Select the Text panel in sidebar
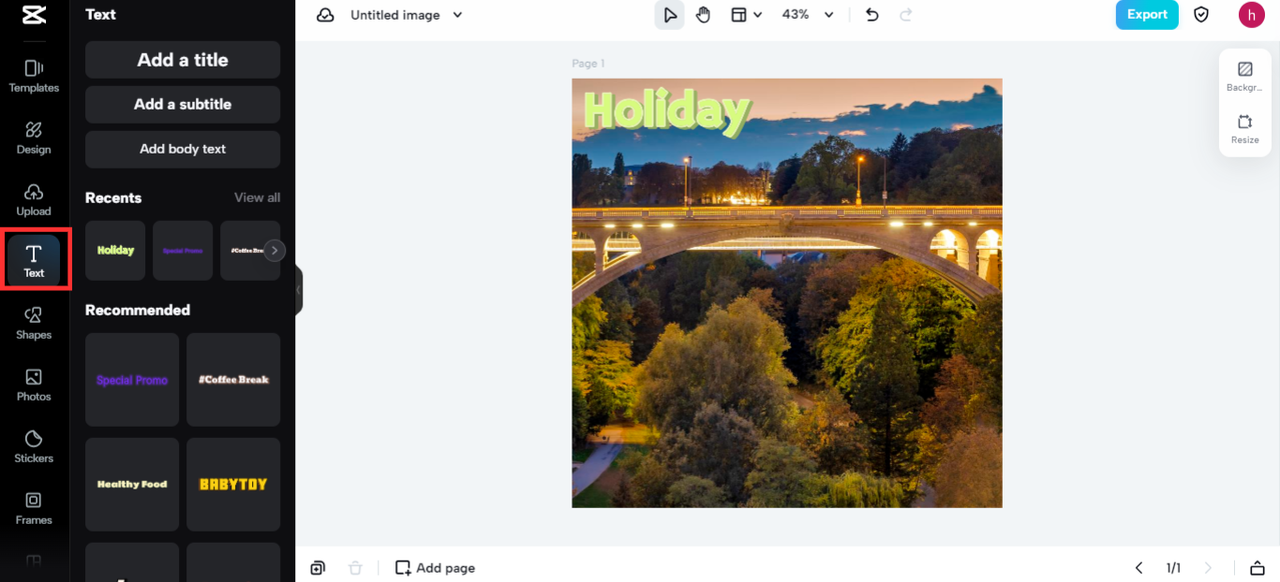Screen dimensions: 1280x582 [x=34, y=261]
